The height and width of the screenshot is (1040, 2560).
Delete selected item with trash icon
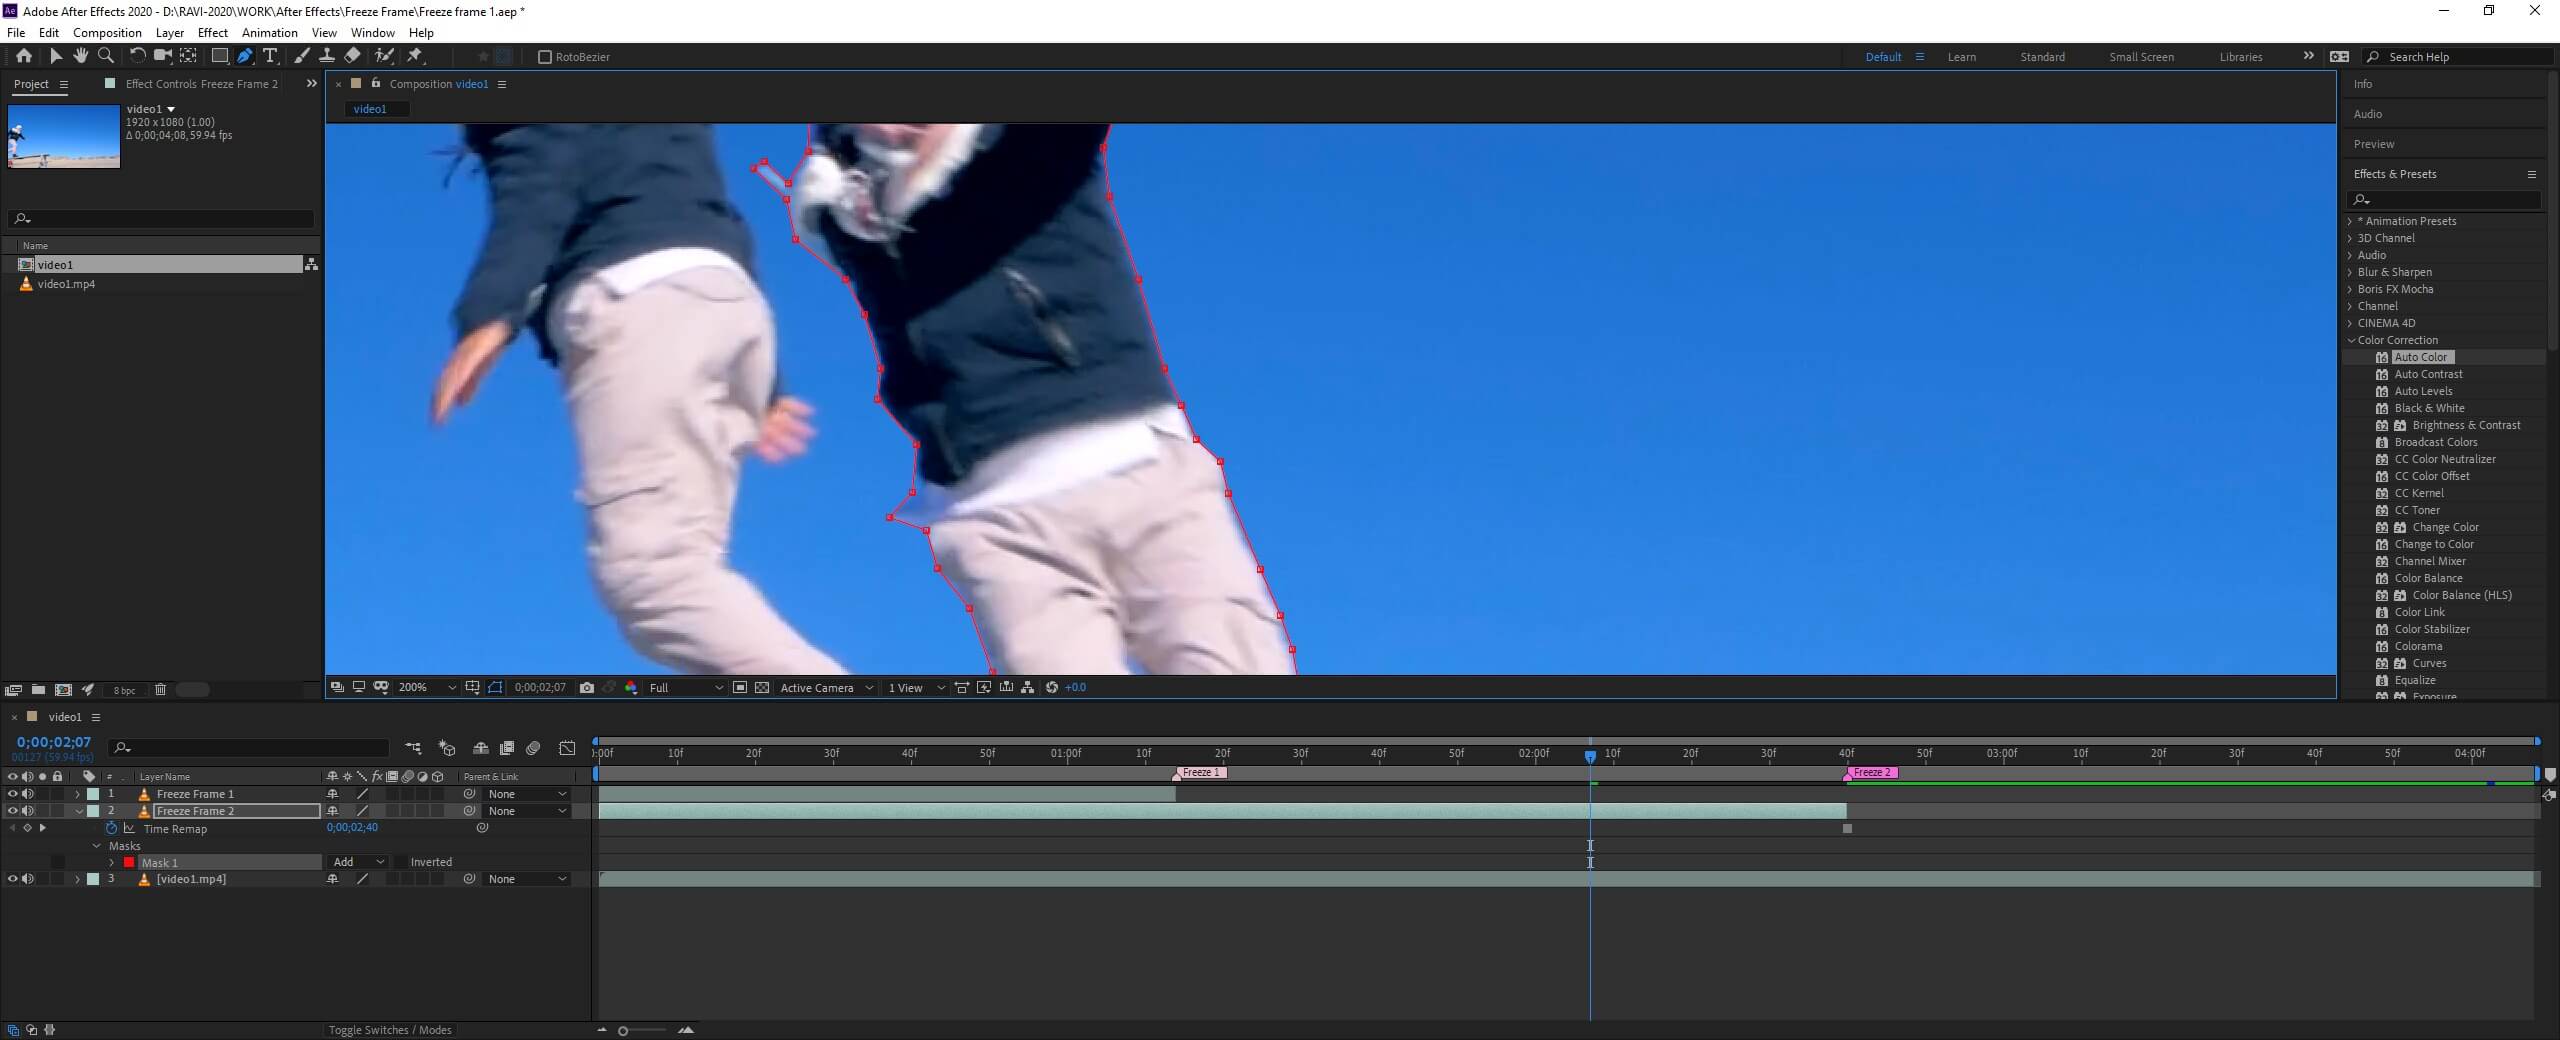point(160,689)
